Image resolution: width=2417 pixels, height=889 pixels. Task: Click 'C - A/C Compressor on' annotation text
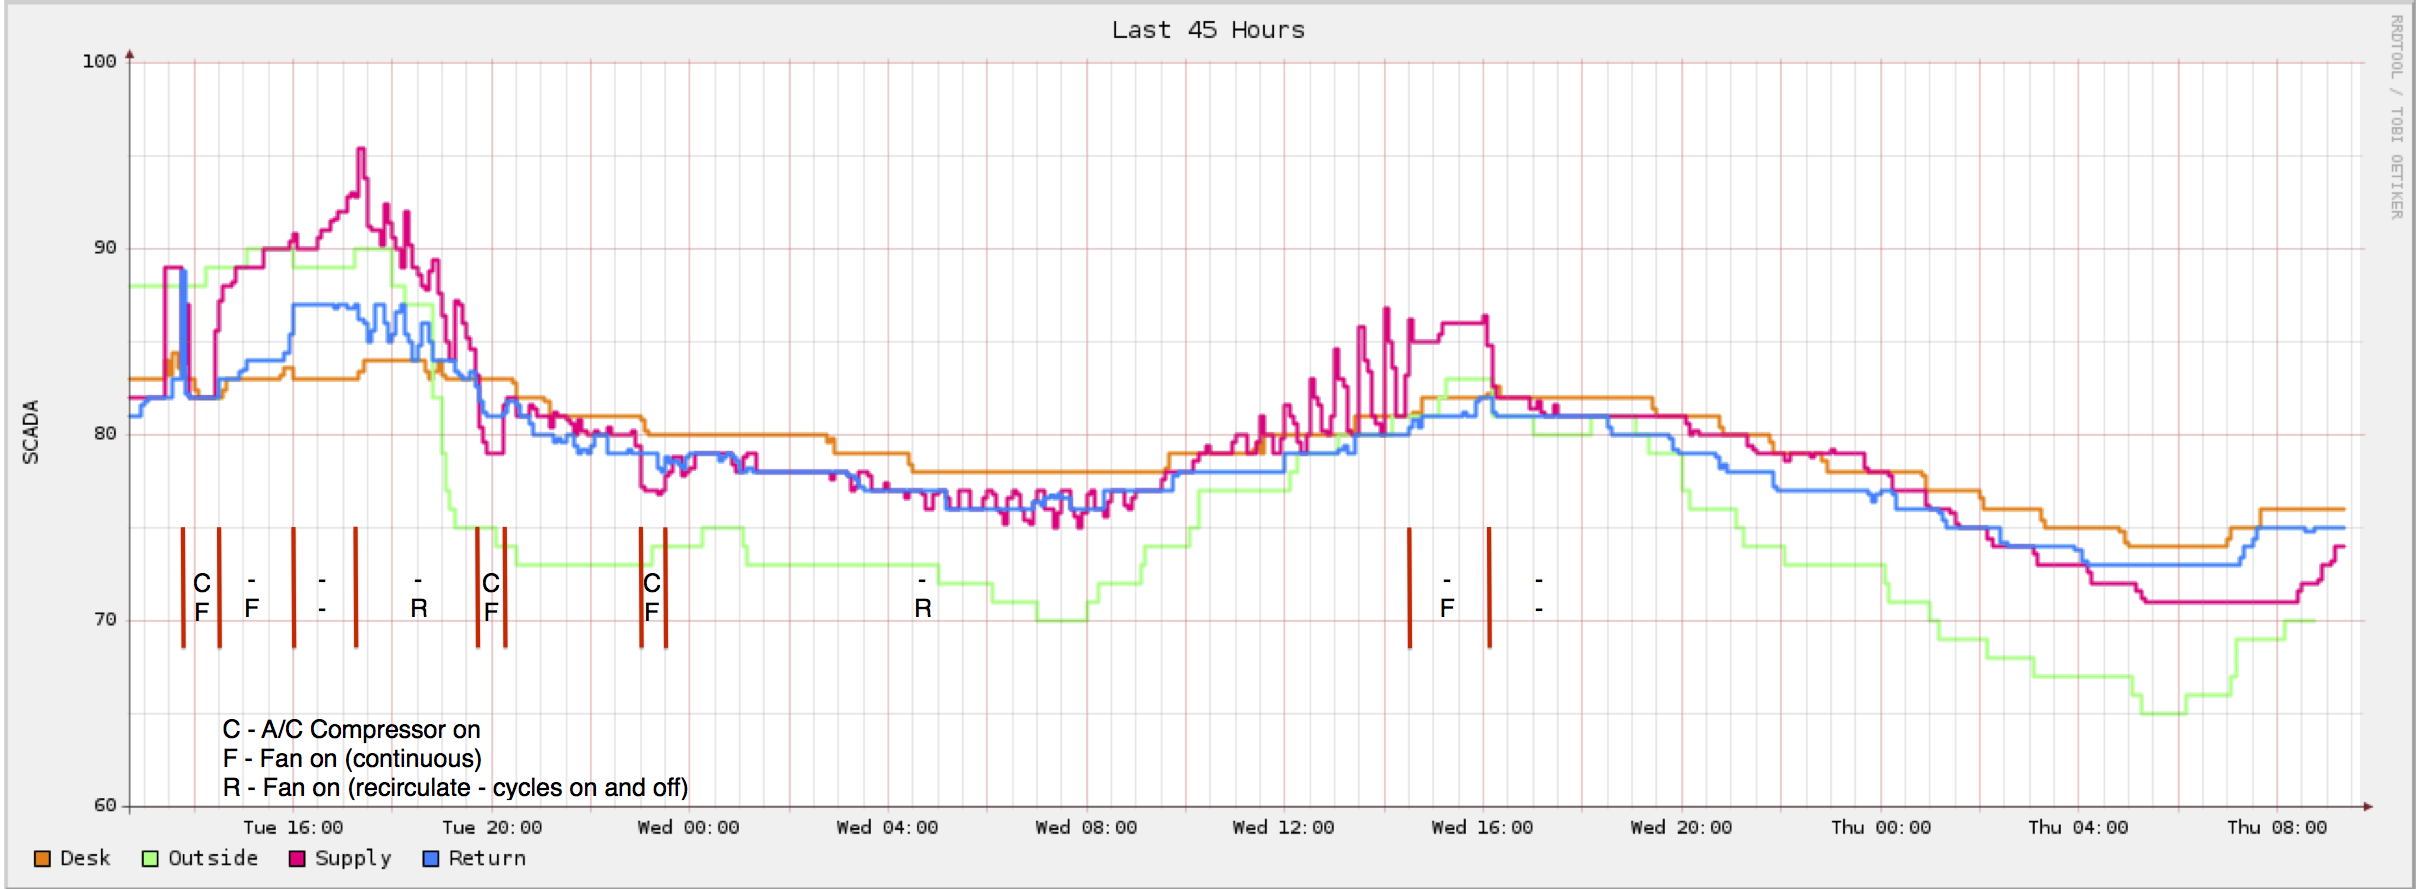tap(351, 730)
